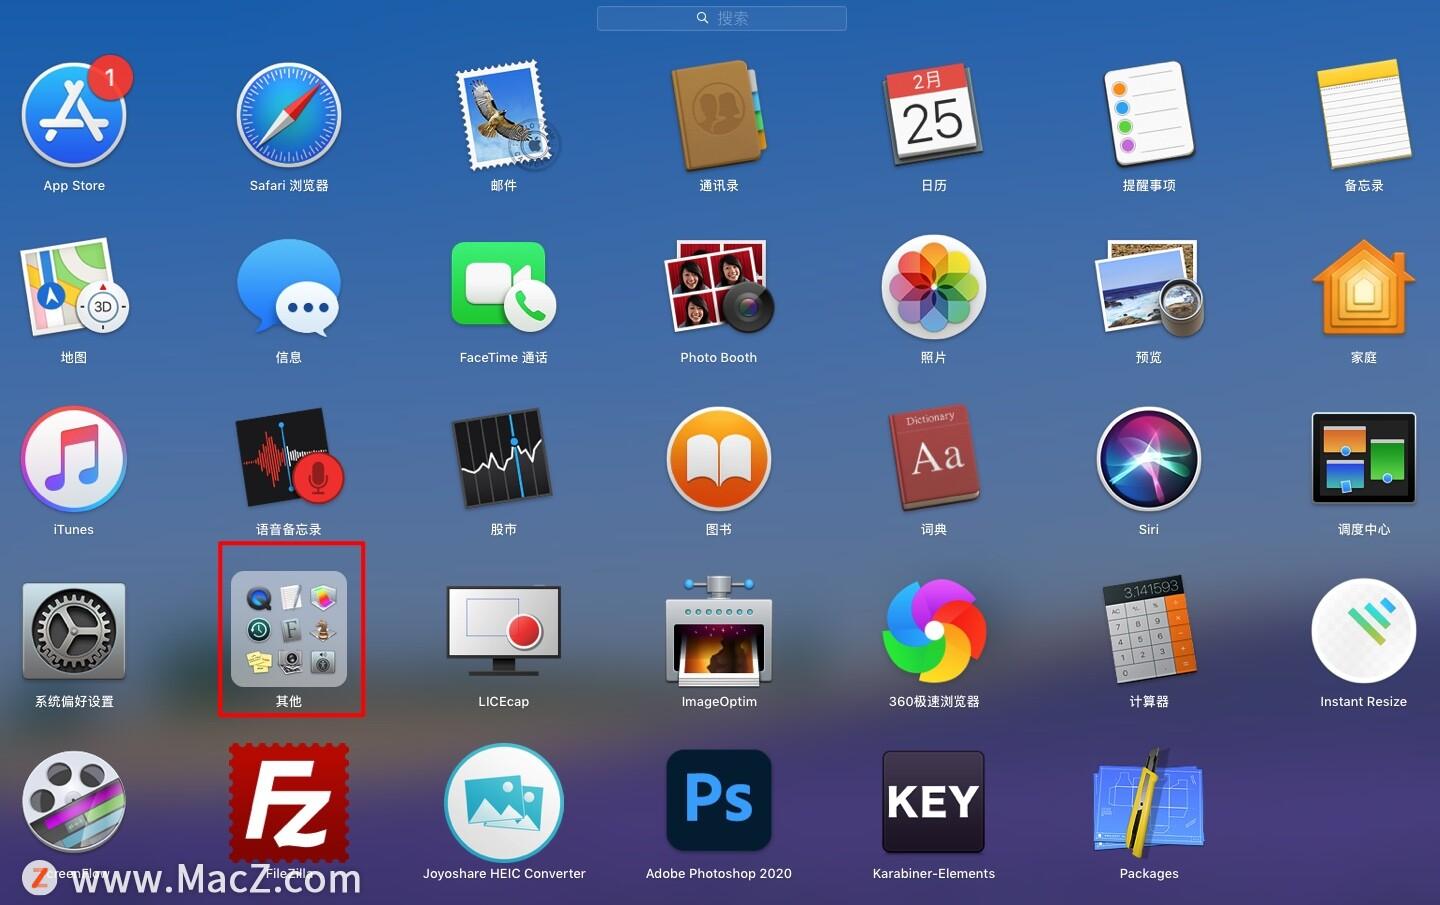Activate Siri from Launchpad
This screenshot has height=905, width=1440.
(1149, 459)
